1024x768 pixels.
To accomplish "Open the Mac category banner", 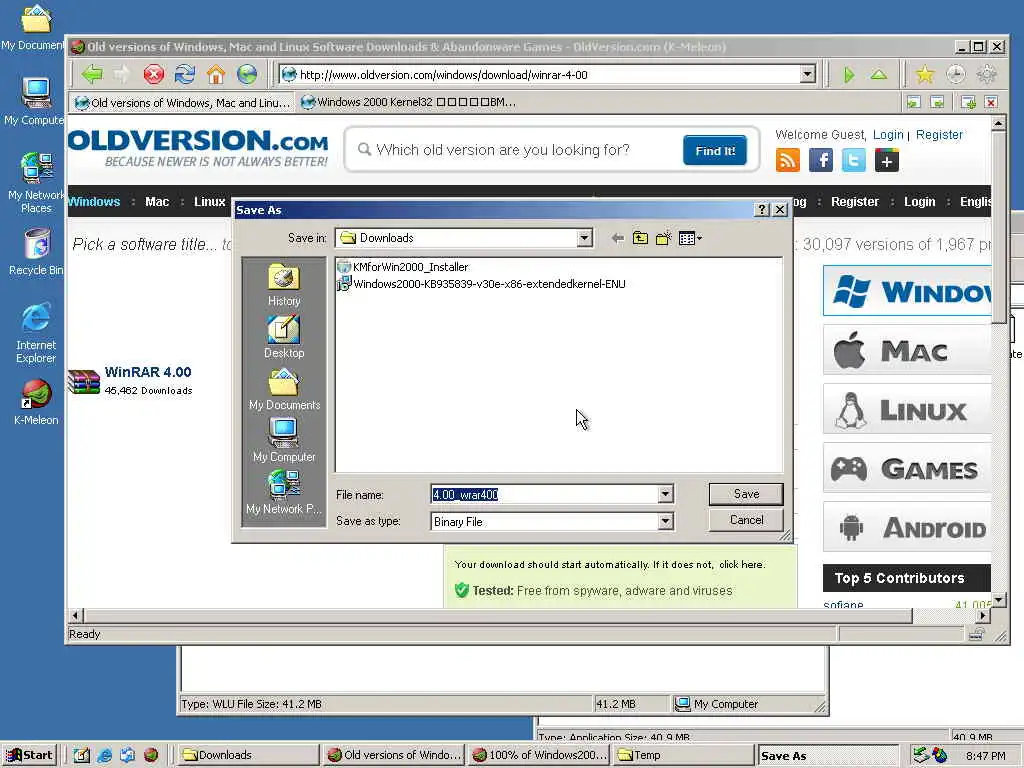I will (x=907, y=351).
